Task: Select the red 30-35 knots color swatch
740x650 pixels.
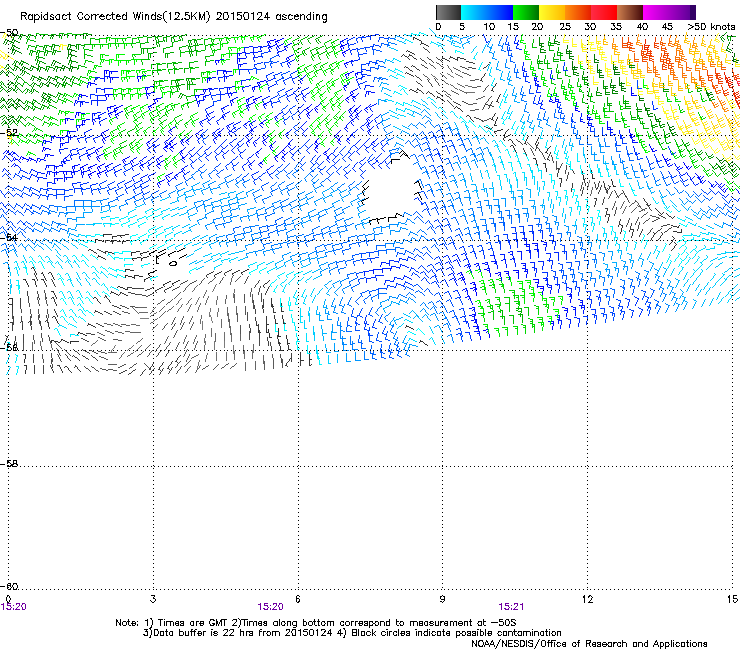Action: tap(604, 12)
